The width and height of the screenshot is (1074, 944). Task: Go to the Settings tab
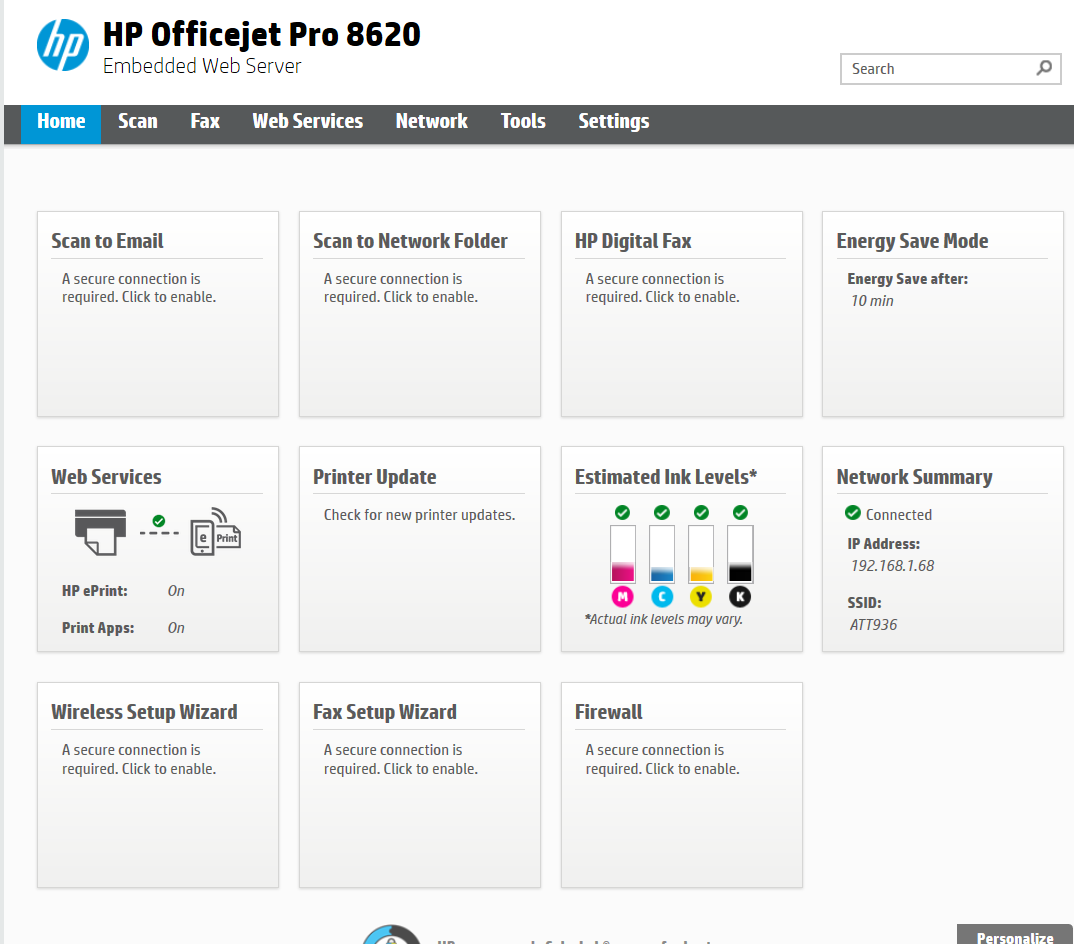[613, 121]
